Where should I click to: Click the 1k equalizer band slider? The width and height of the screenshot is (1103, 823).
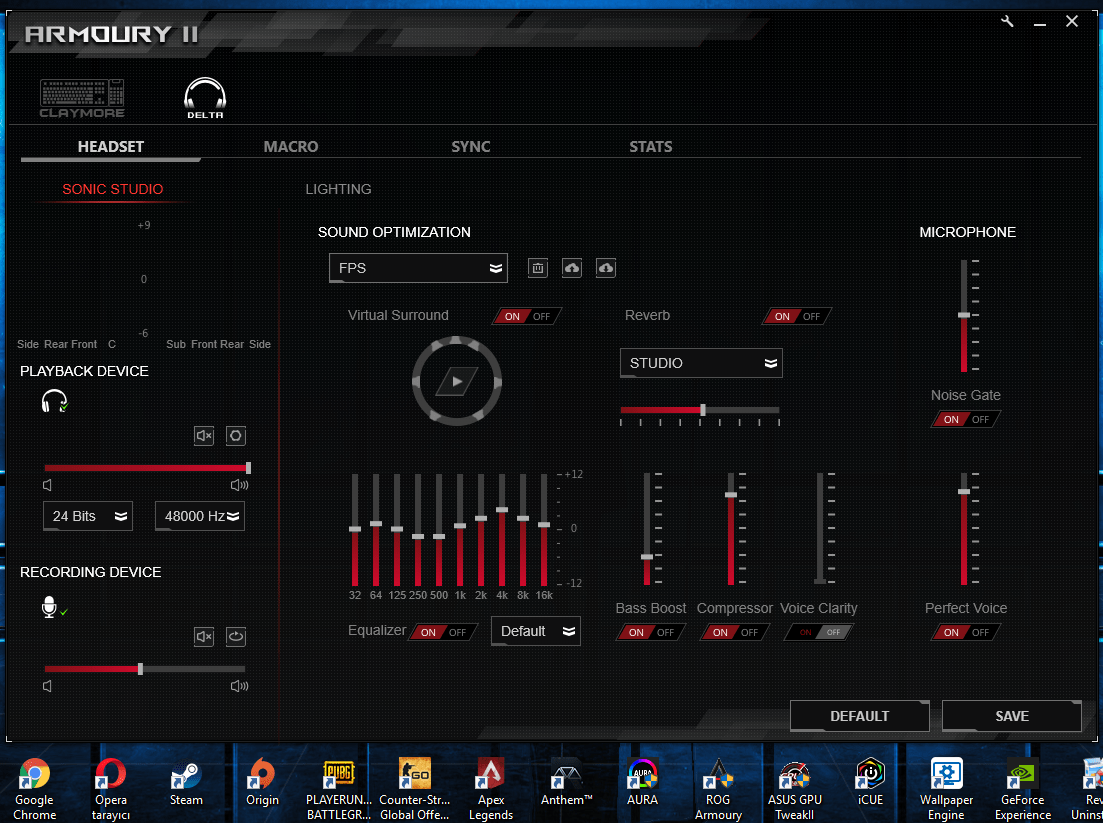tap(460, 530)
